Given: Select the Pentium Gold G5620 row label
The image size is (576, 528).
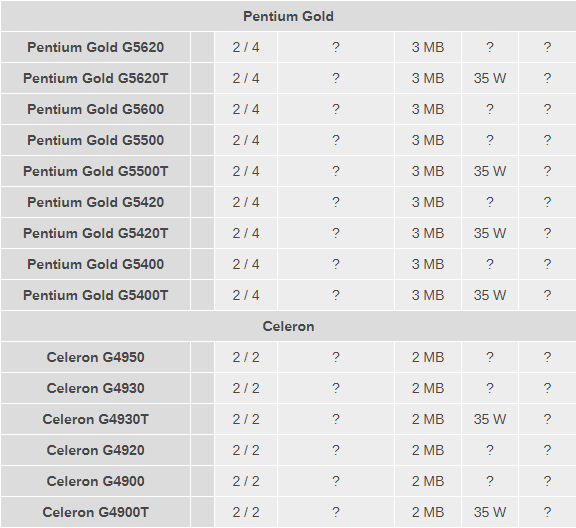Looking at the screenshot, I should click(x=96, y=47).
